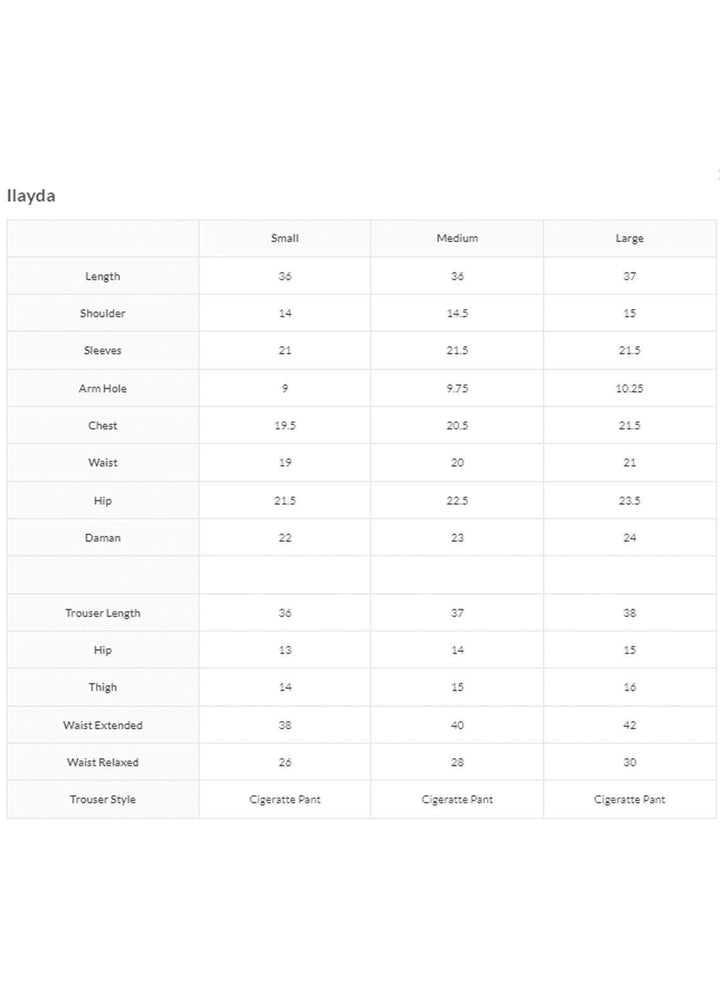Select the Medium column header
Image resolution: width=720 pixels, height=1002 pixels.
[x=457, y=238]
